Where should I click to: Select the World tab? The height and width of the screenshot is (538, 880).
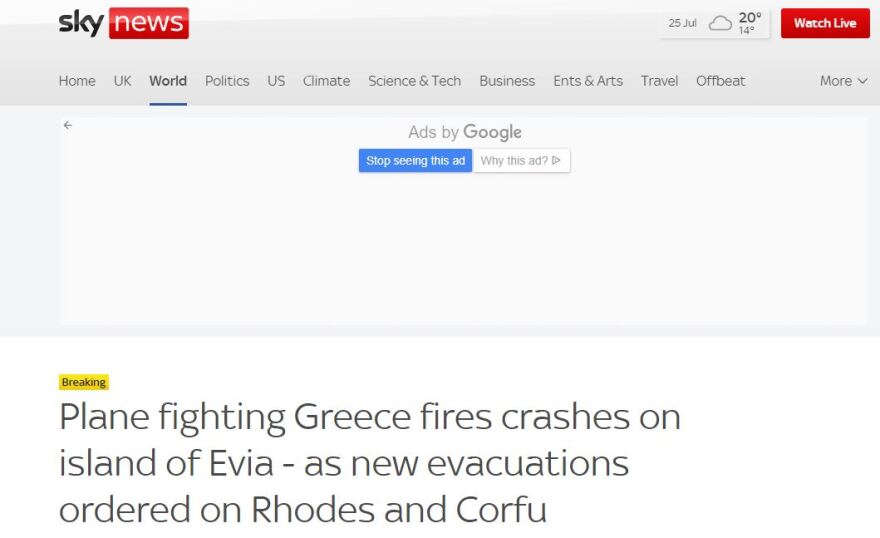click(168, 81)
